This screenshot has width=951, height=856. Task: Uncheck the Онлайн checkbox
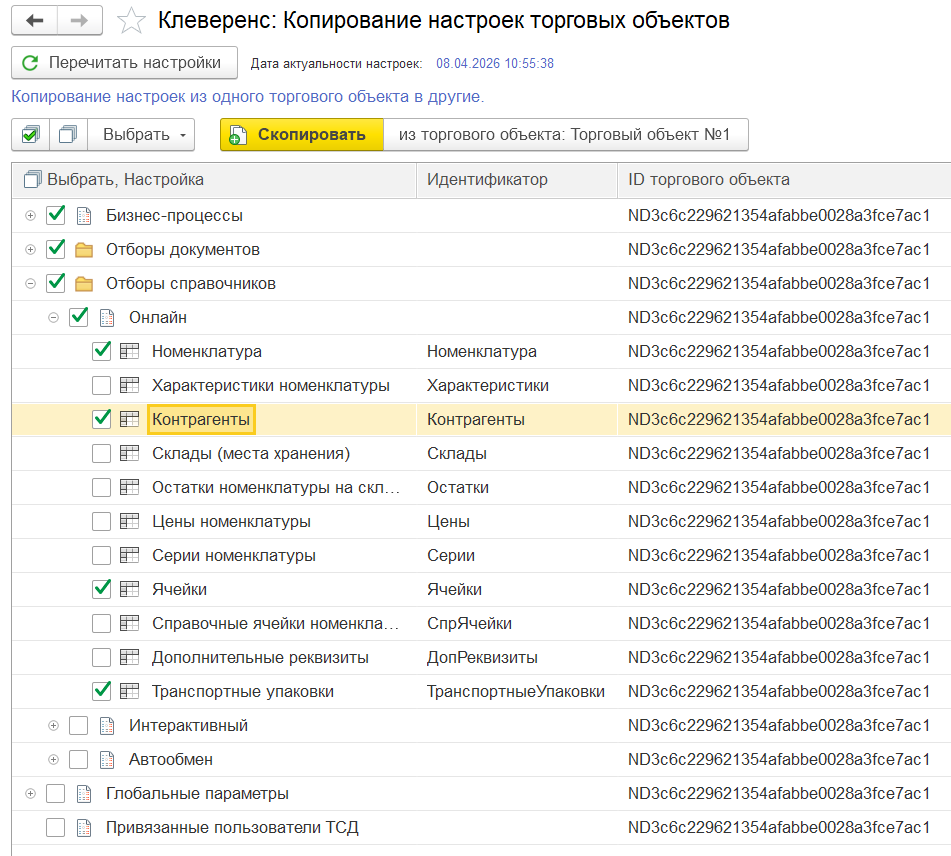point(79,317)
